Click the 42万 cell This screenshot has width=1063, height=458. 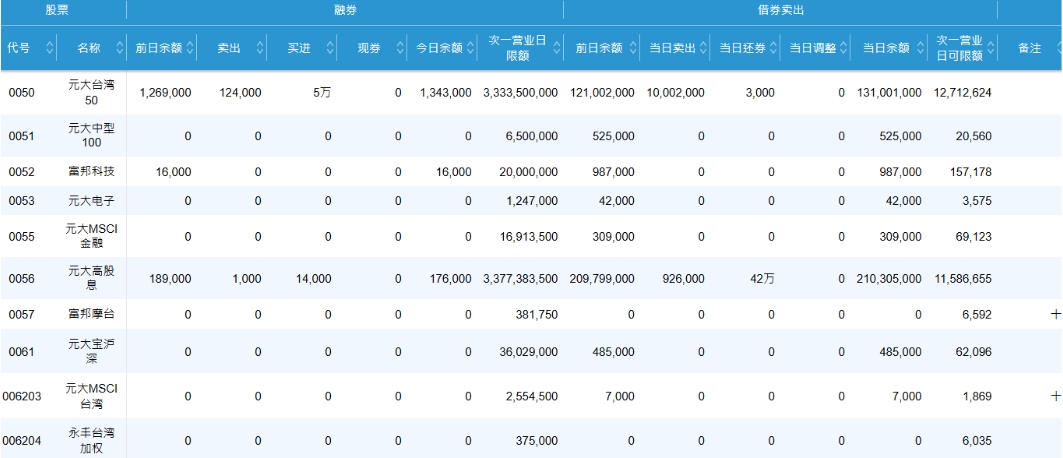762,278
